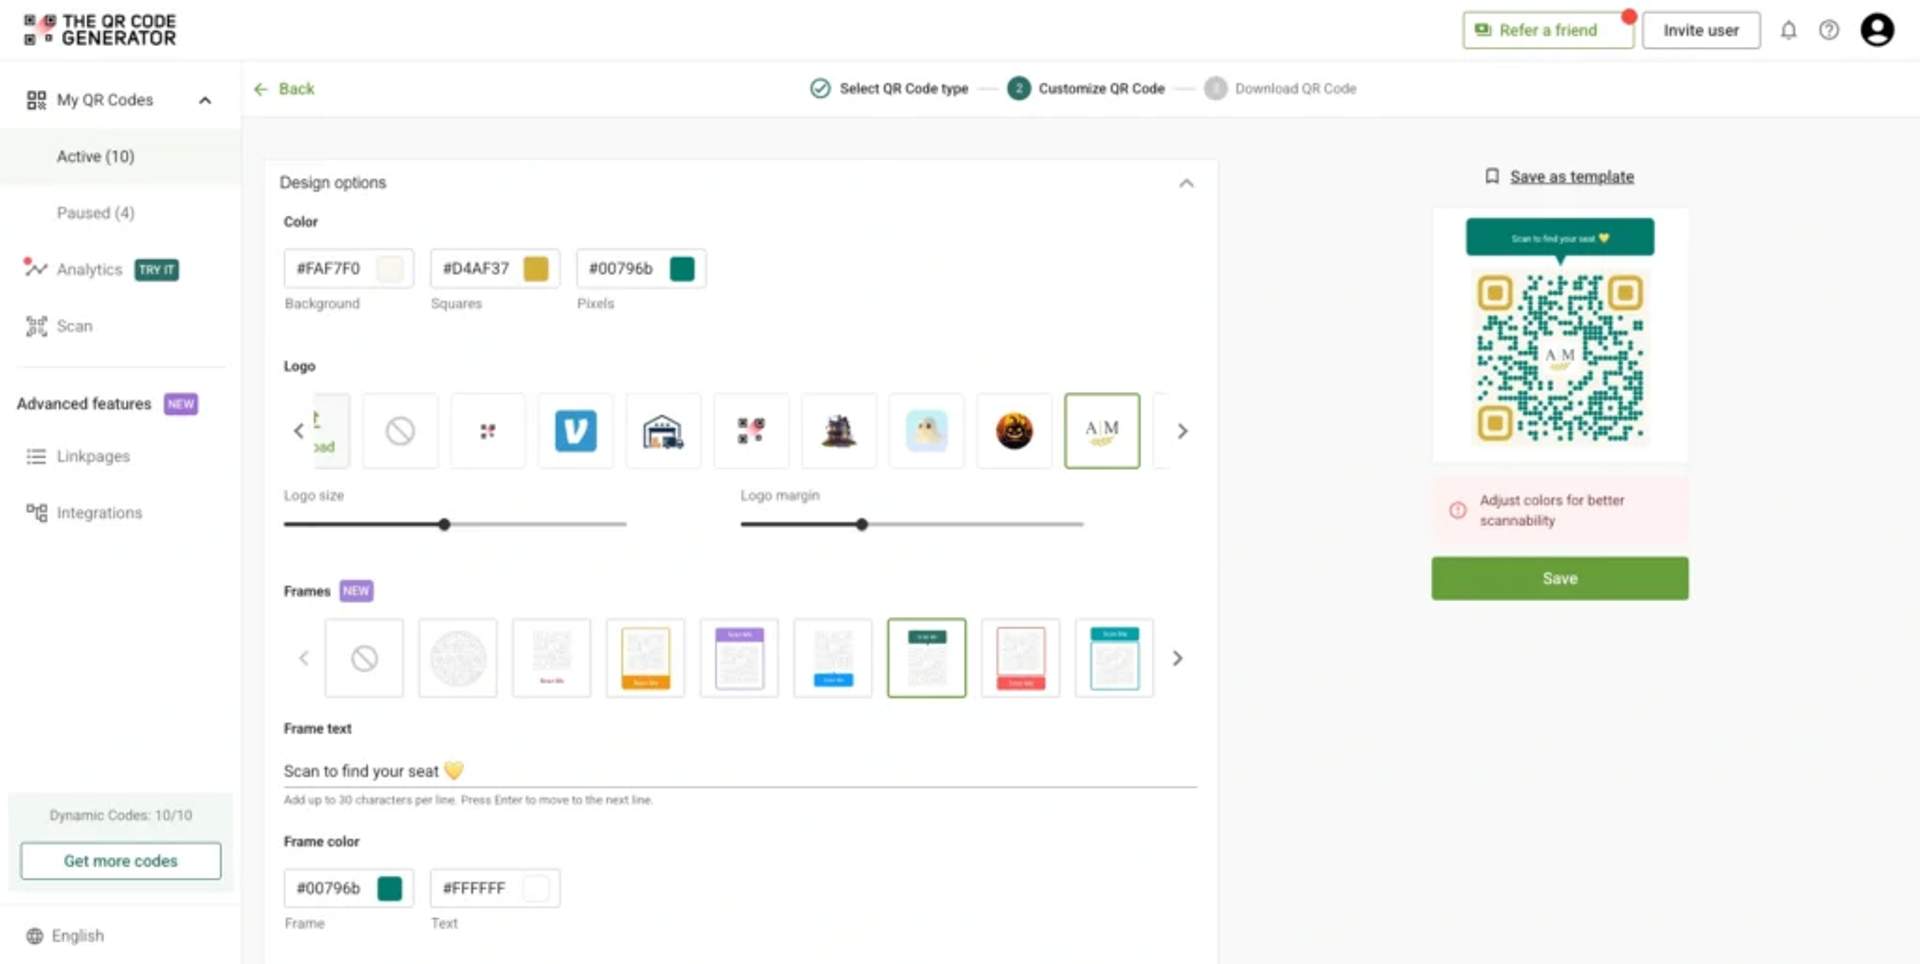This screenshot has width=1920, height=964.
Task: Go to Customize QR Code step
Action: click(1086, 88)
